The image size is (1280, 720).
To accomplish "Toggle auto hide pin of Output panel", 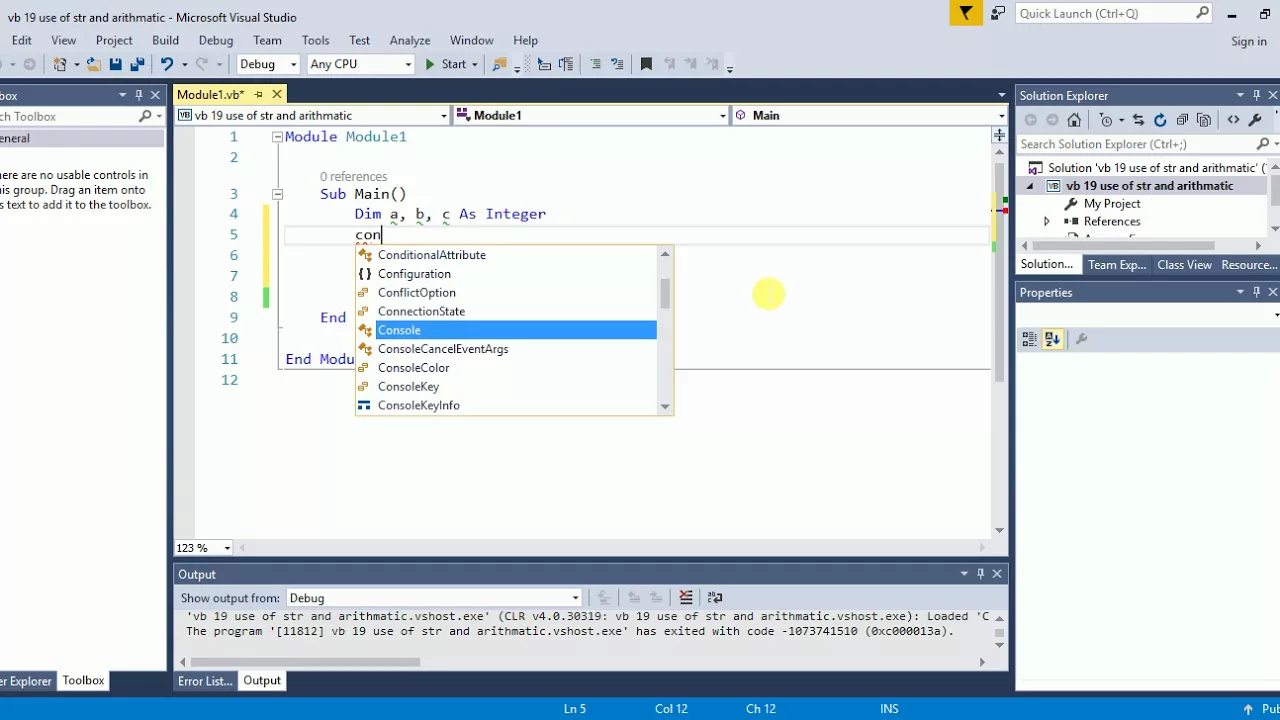I will [x=980, y=574].
